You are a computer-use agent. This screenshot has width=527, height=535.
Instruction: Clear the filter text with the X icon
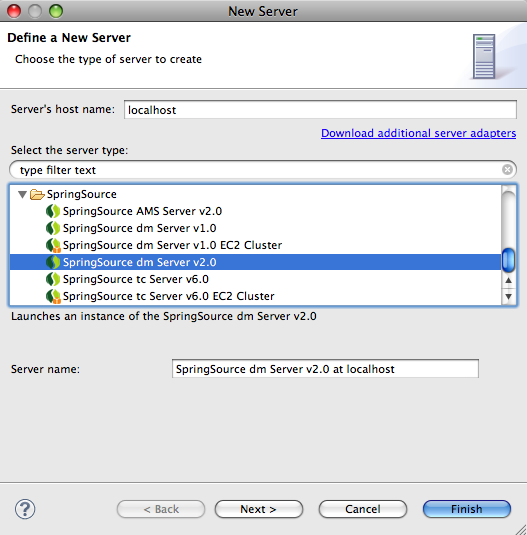(x=507, y=170)
